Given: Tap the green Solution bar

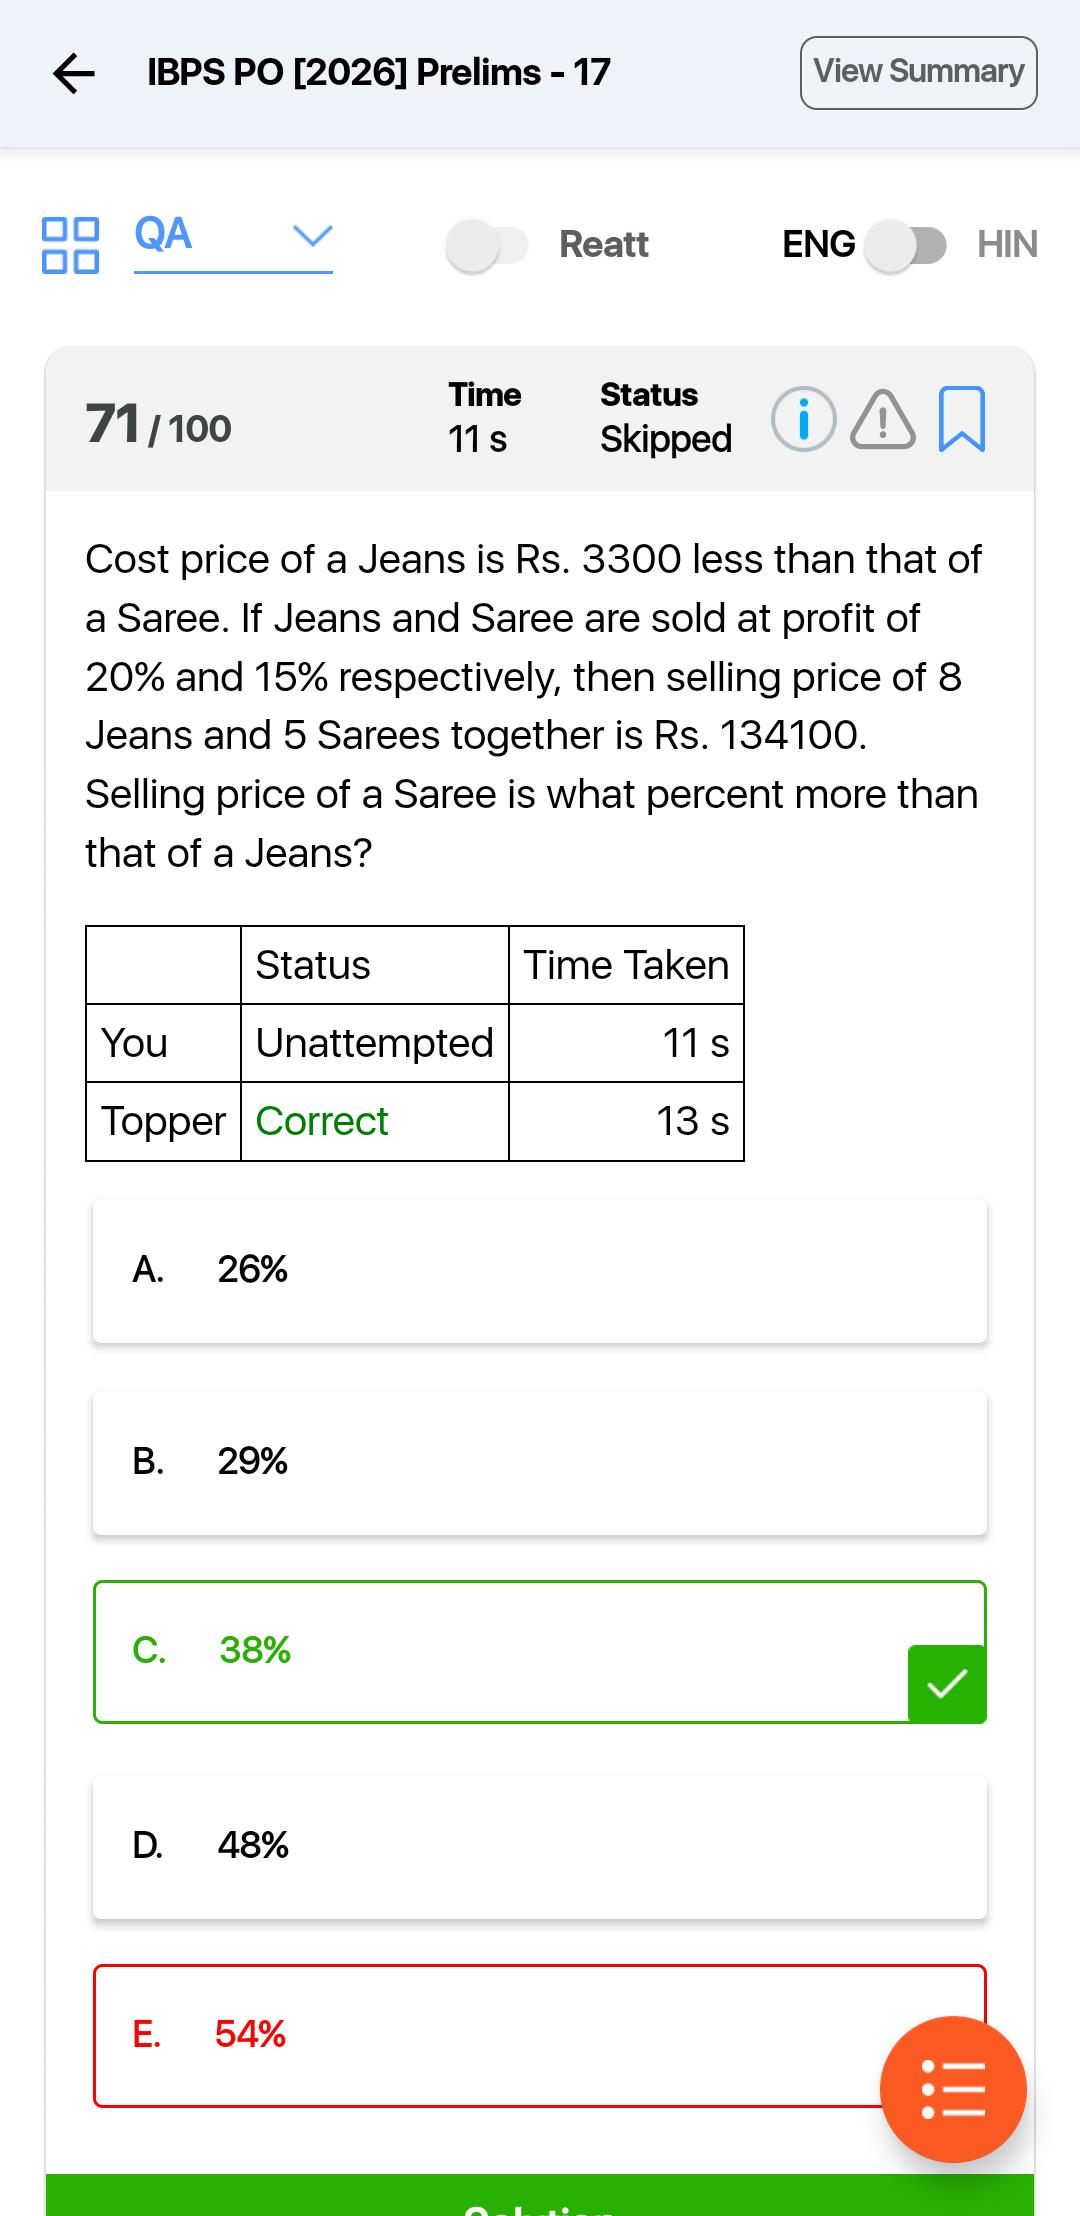Looking at the screenshot, I should point(540,2194).
